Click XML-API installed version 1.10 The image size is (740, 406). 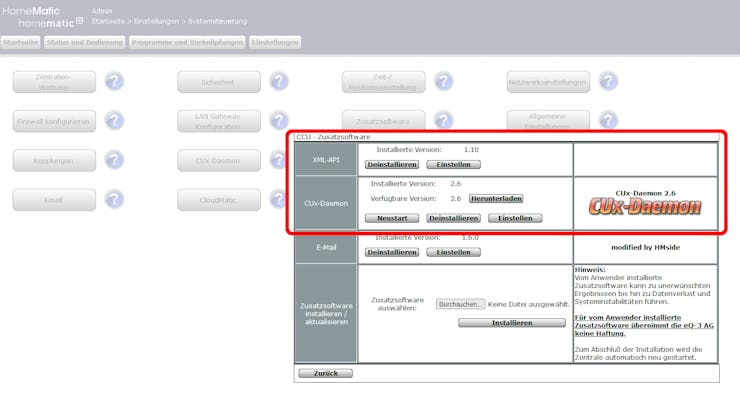click(x=471, y=149)
